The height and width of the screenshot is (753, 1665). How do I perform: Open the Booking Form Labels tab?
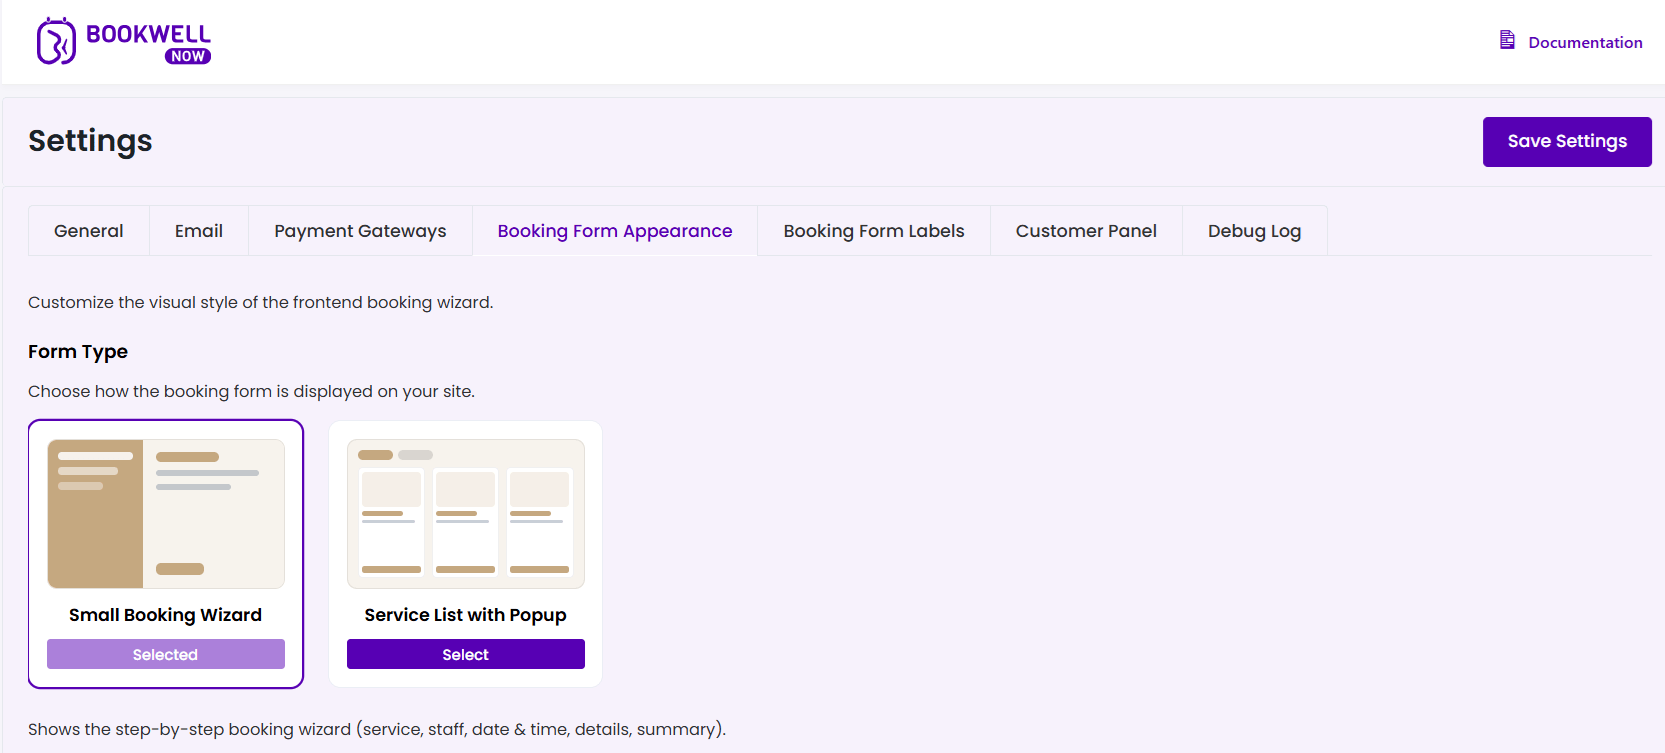(874, 231)
